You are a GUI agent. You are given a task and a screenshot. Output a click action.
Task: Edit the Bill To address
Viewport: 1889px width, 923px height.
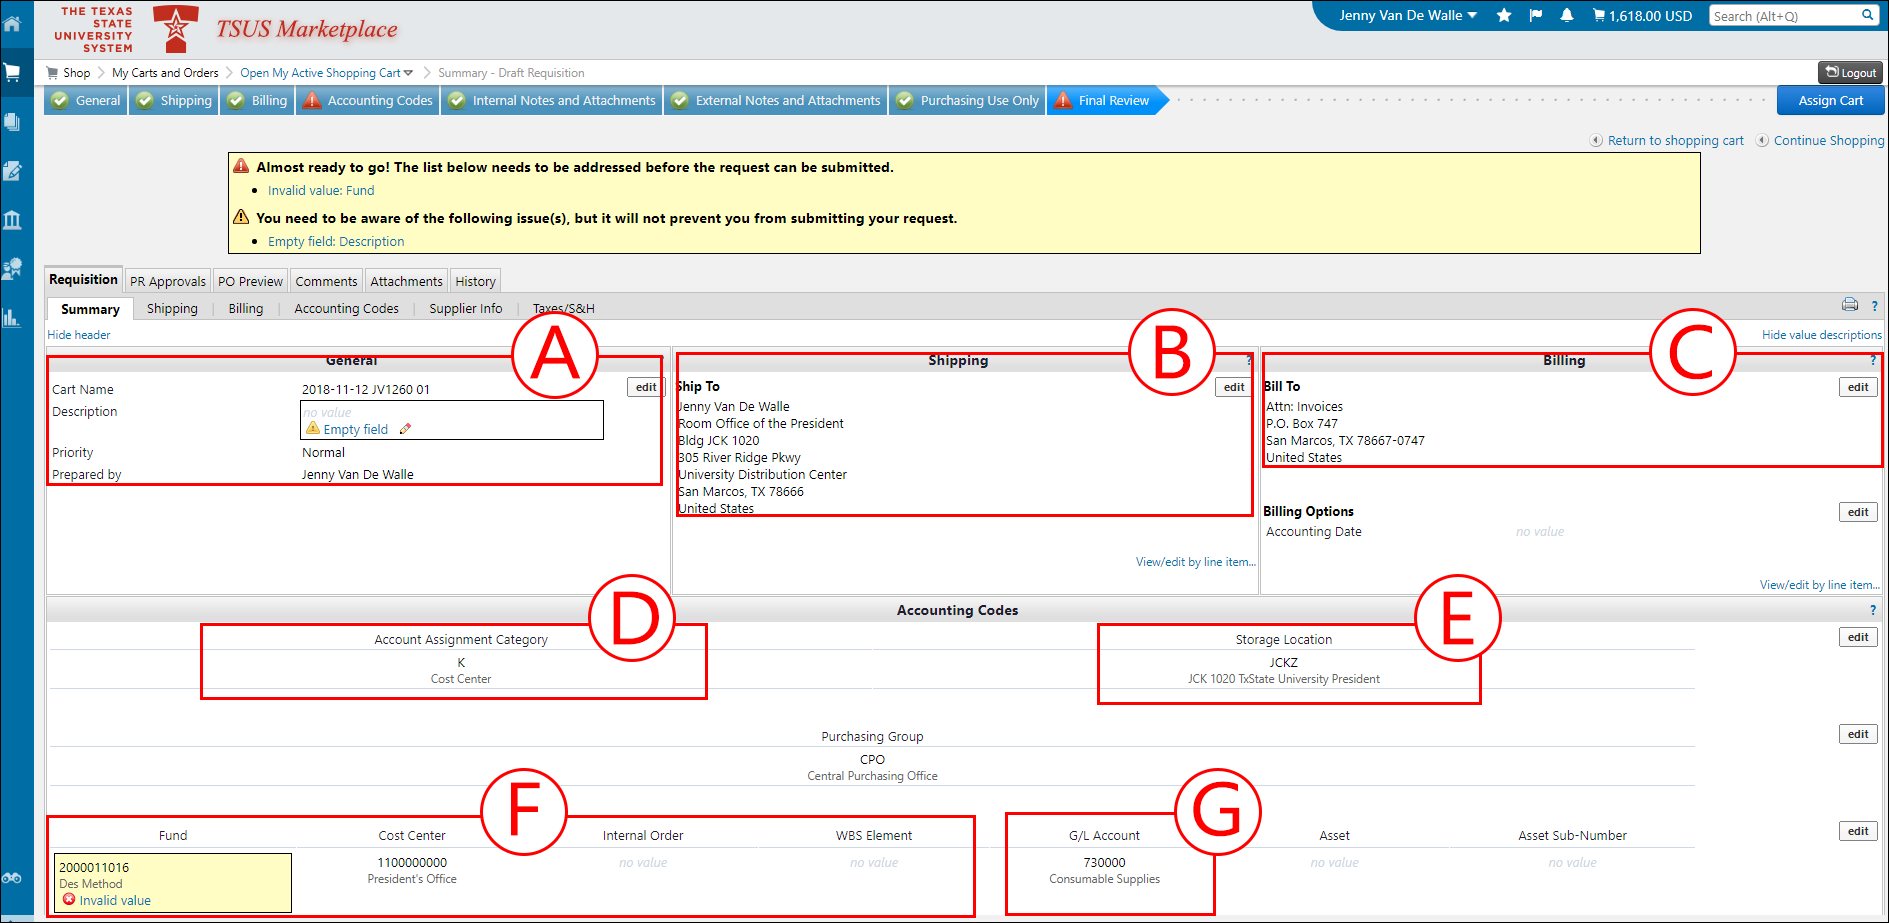pos(1858,387)
